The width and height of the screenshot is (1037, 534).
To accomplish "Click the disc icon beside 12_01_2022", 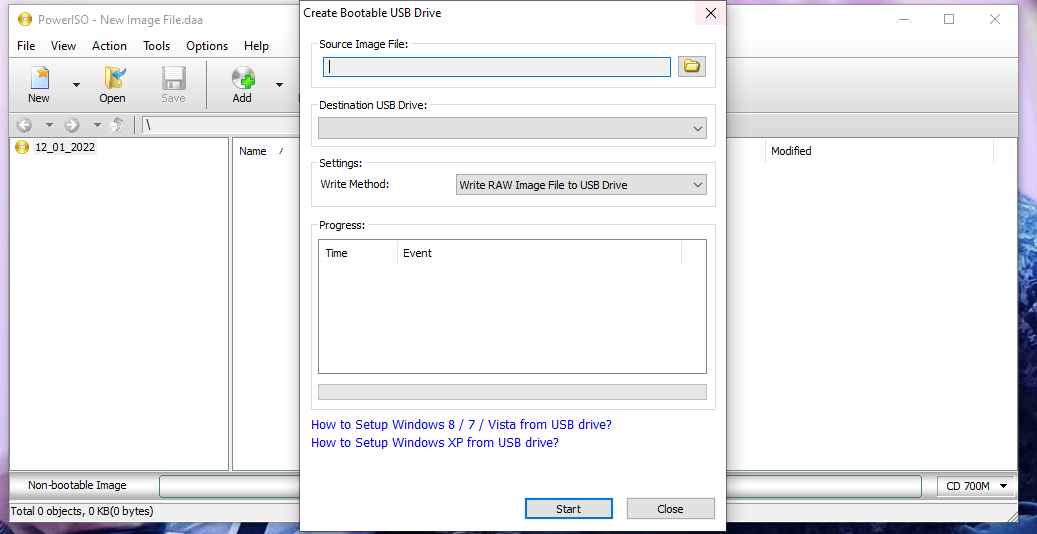I will 22,148.
